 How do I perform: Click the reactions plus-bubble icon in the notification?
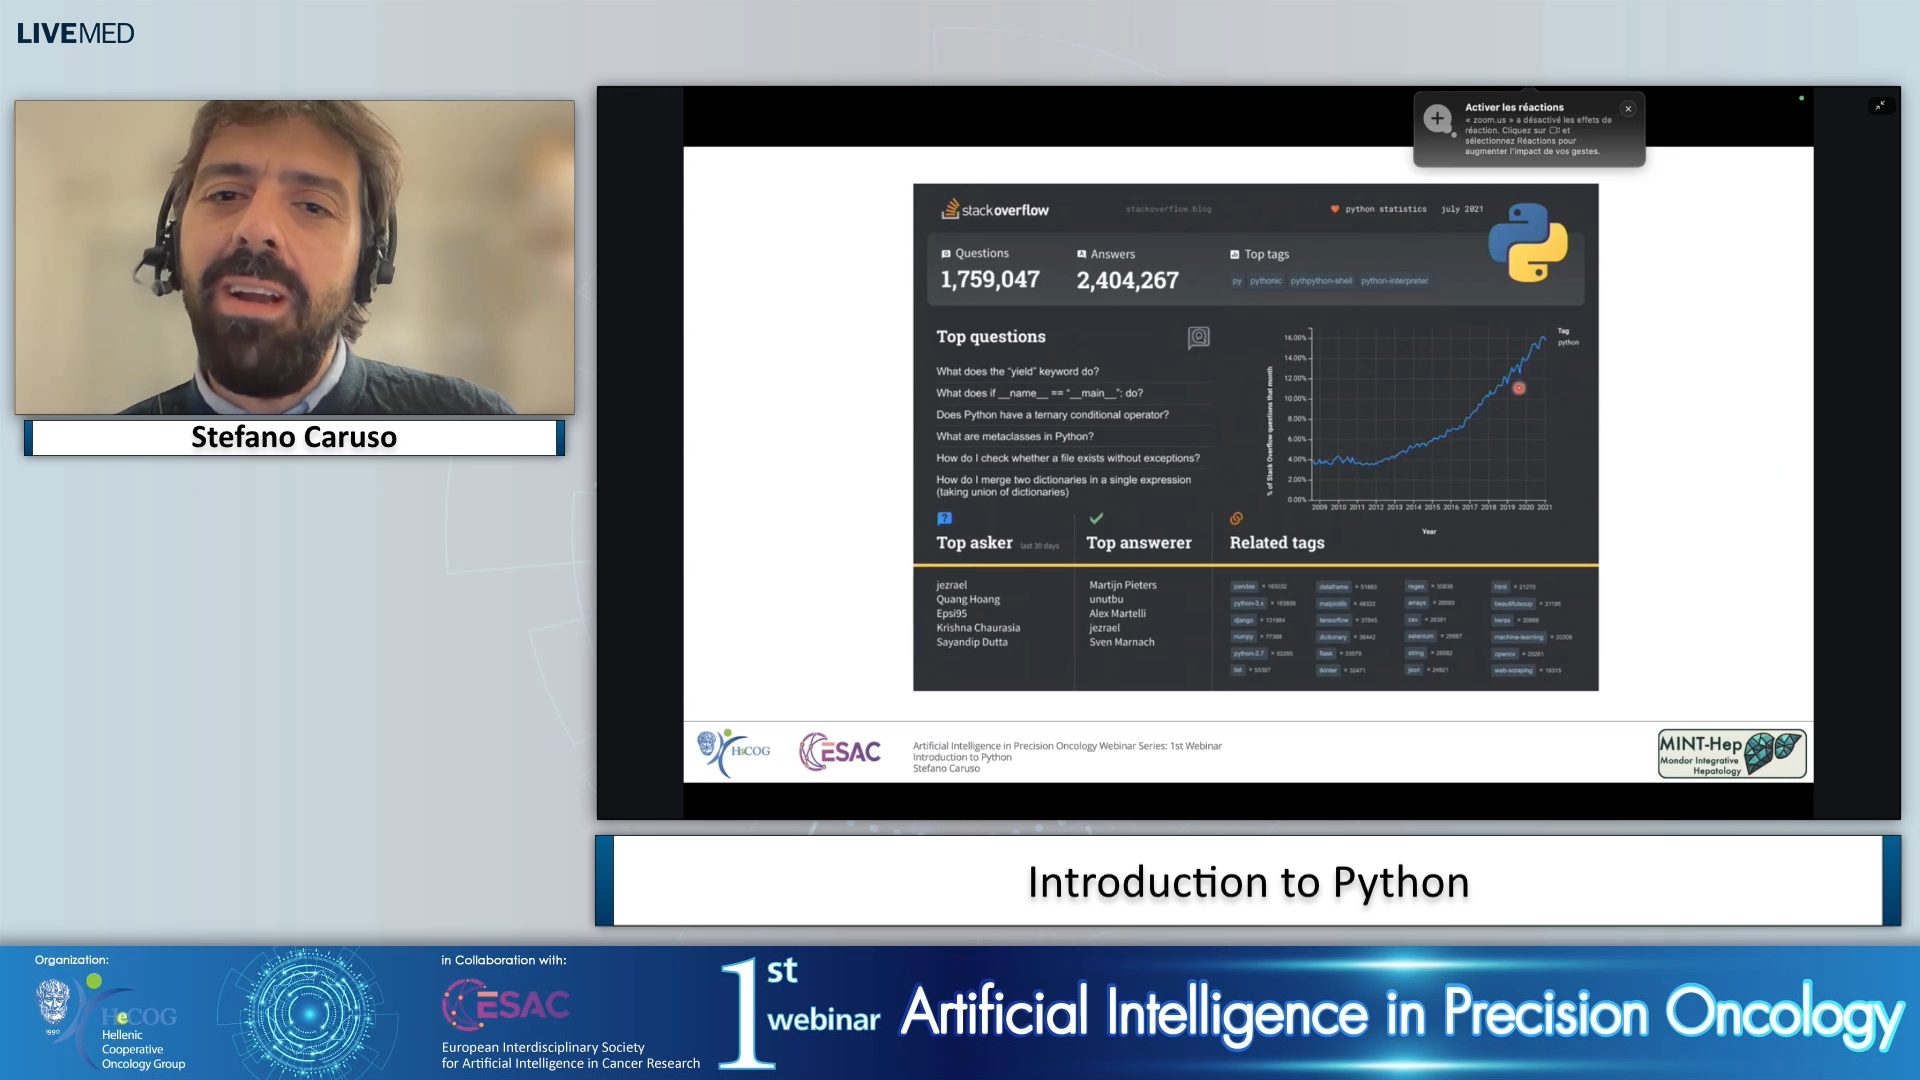pos(1437,118)
